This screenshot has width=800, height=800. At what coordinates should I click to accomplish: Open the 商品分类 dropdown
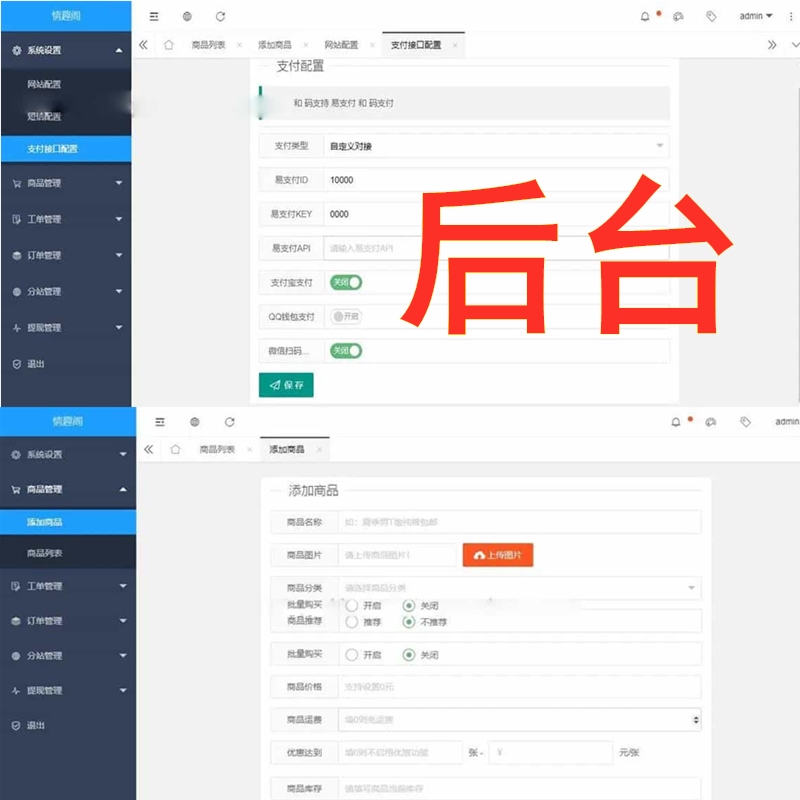pyautogui.click(x=520, y=588)
